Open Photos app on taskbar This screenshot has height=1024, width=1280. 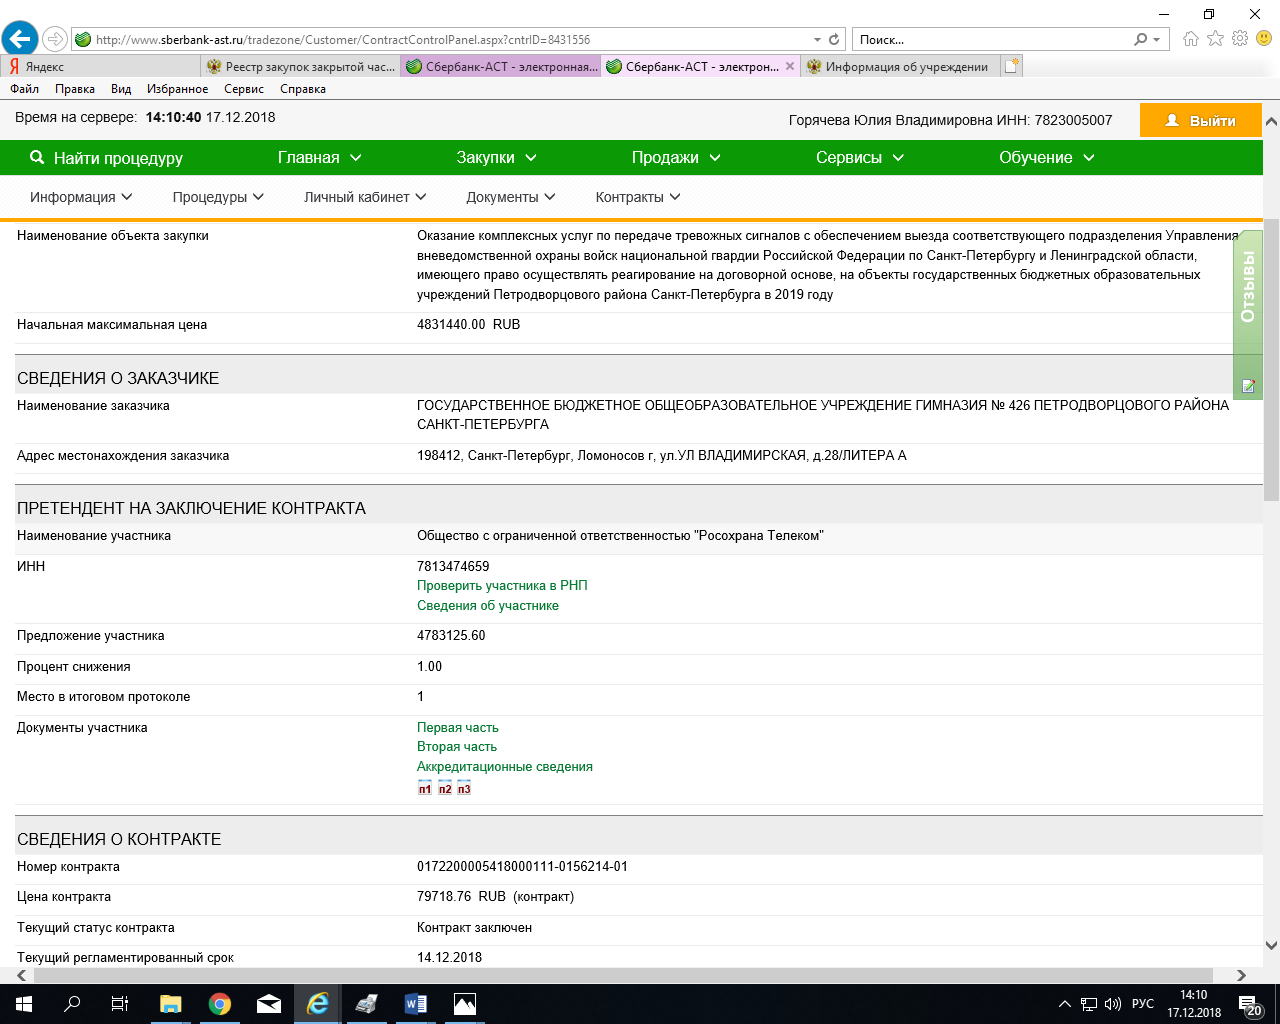pyautogui.click(x=464, y=1004)
